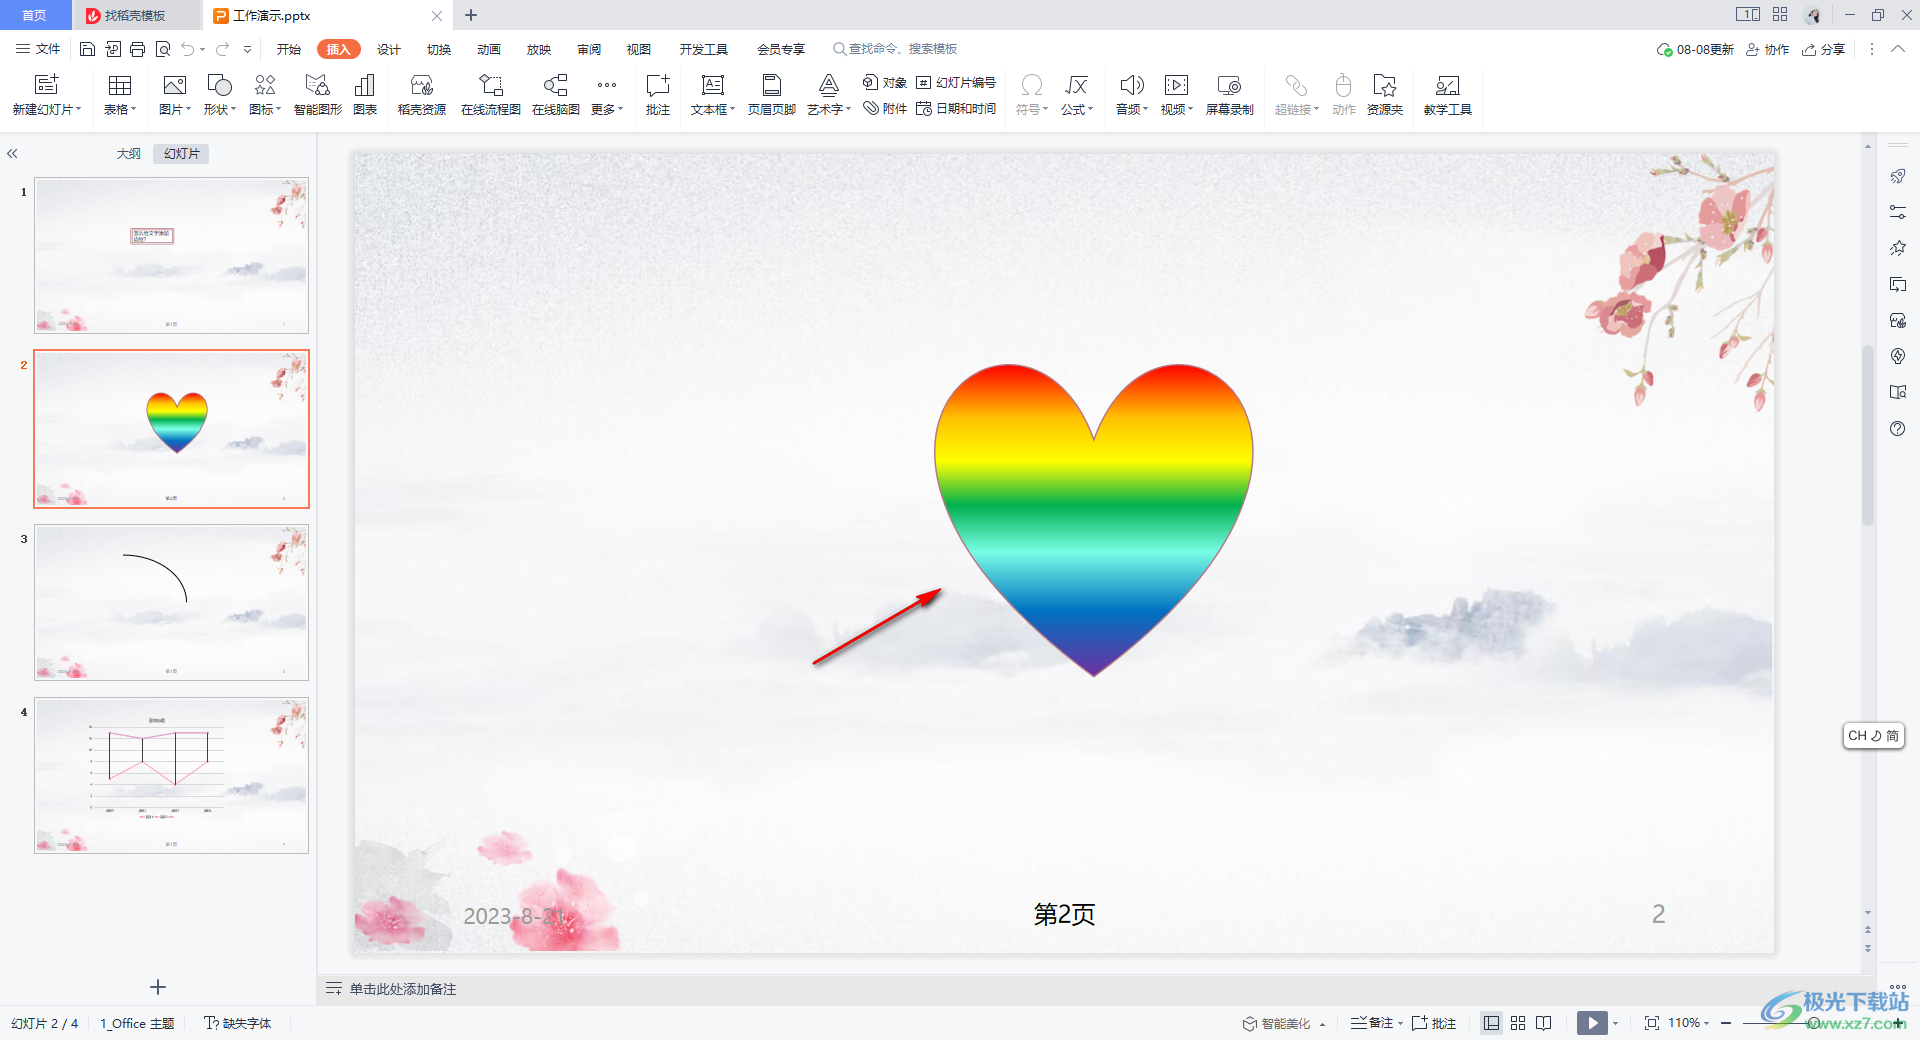Click the Print icon in quick access toolbar

click(x=138, y=49)
